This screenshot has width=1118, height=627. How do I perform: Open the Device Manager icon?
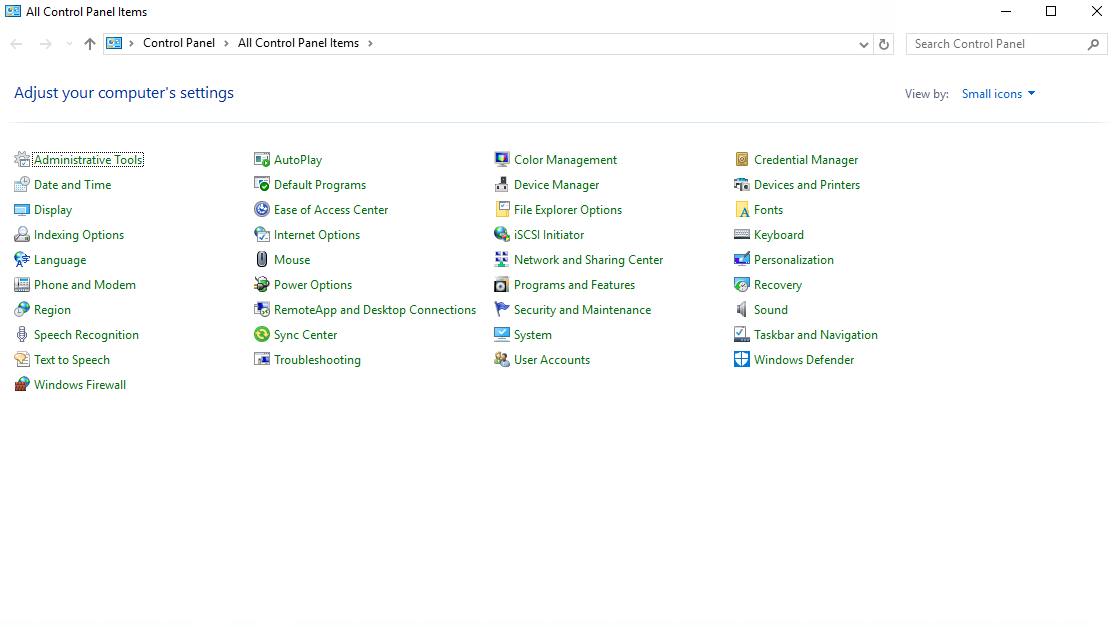click(502, 185)
